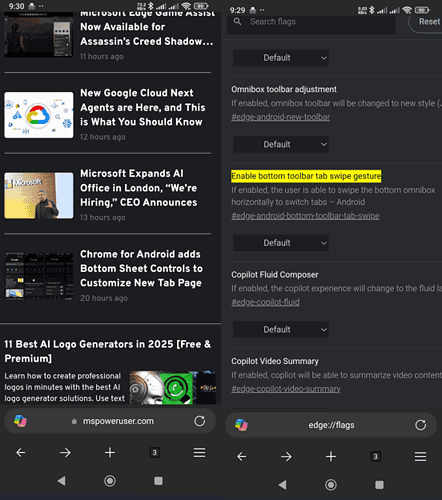
Task: Tap Android recents button on right phone
Action: [379, 485]
